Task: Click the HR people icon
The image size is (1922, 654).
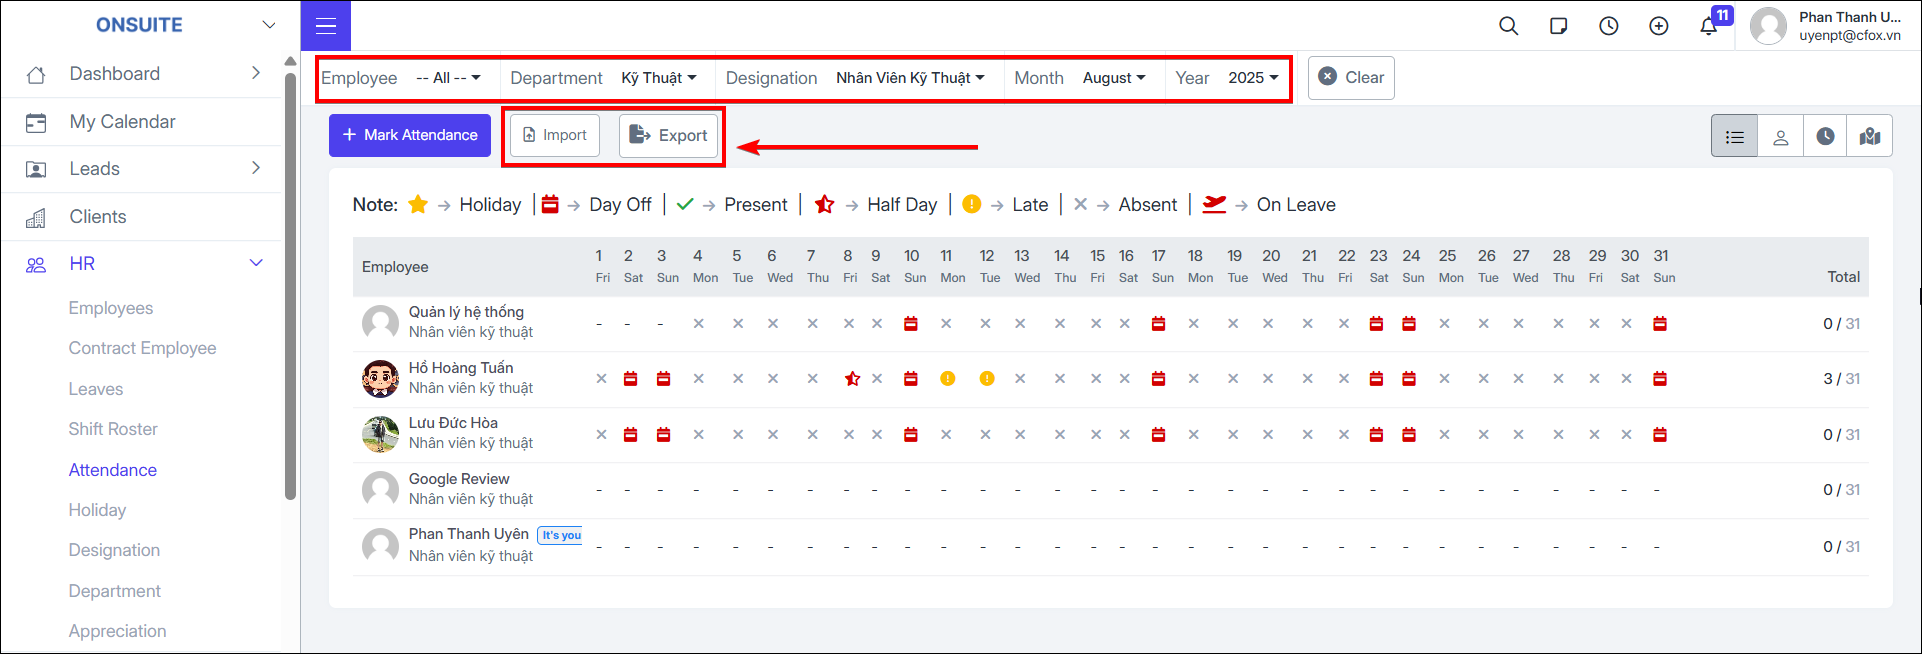Action: coord(36,265)
